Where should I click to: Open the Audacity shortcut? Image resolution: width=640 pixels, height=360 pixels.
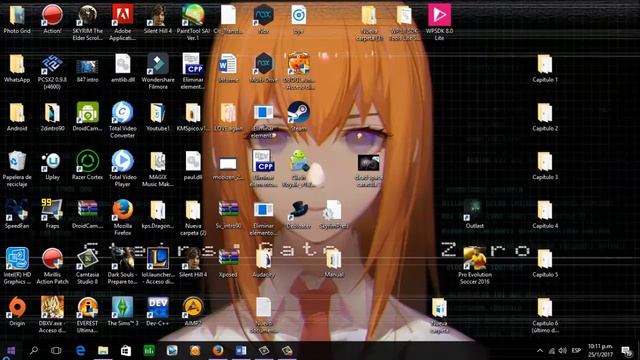tap(263, 259)
